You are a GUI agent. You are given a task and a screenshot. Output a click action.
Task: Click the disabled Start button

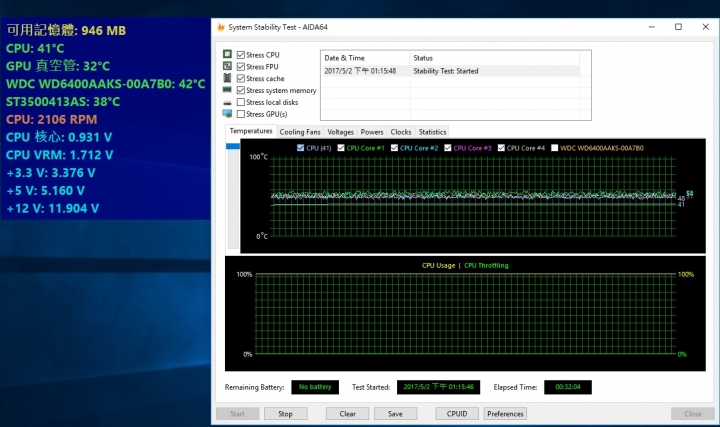237,414
